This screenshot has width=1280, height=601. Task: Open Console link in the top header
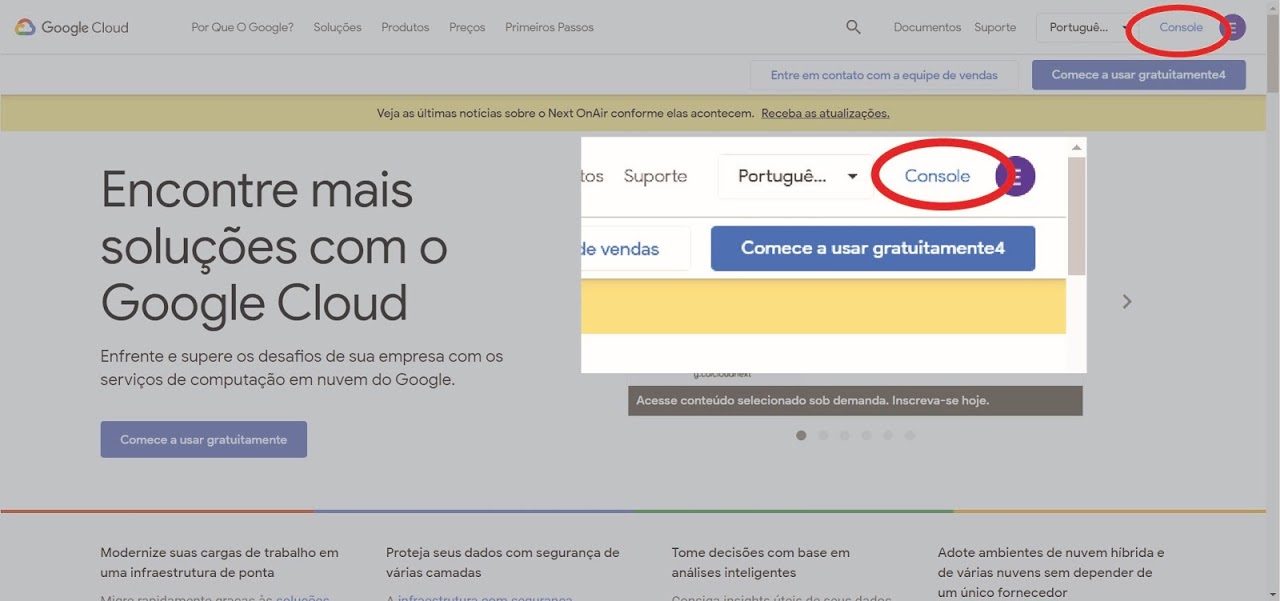pos(1180,28)
